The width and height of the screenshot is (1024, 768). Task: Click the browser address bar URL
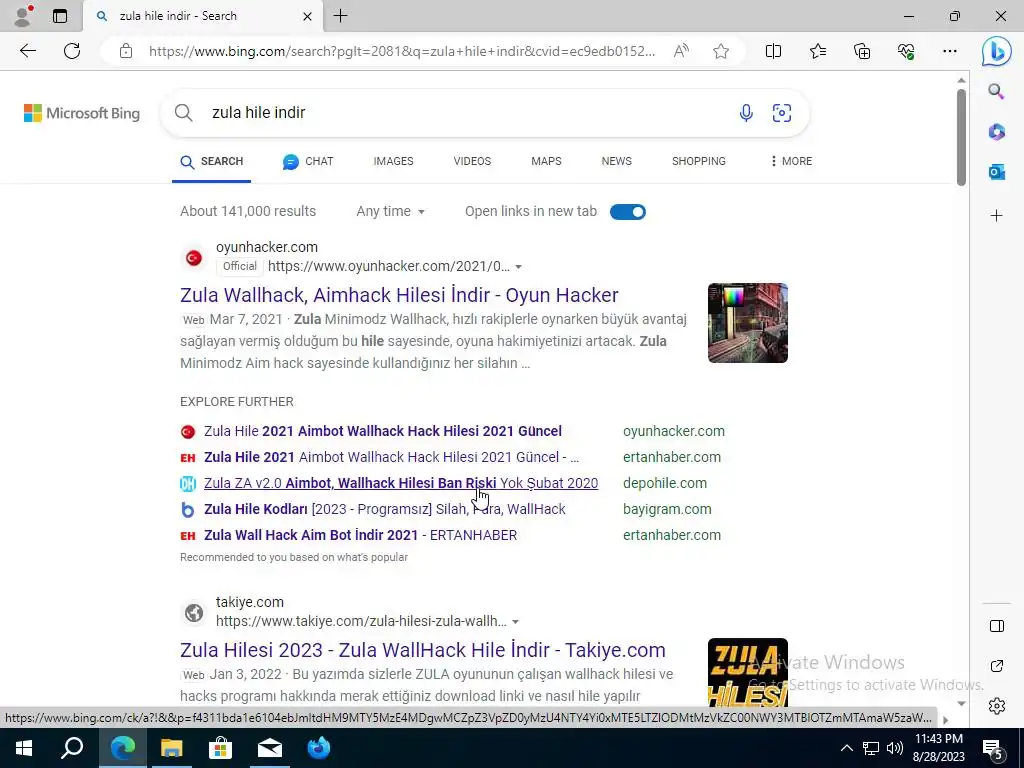[x=402, y=52]
